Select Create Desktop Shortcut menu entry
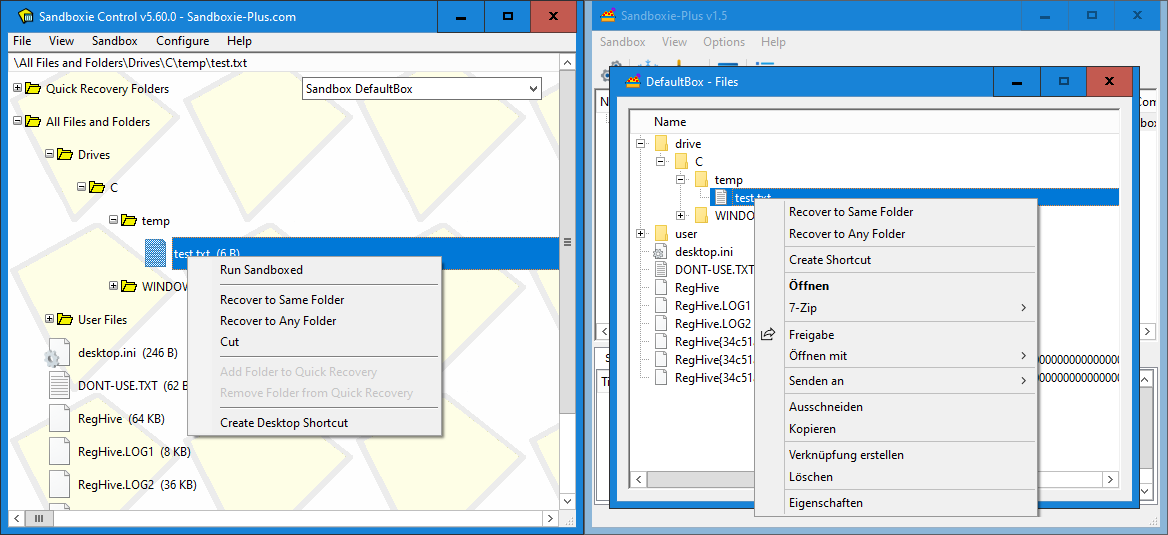 click(284, 423)
